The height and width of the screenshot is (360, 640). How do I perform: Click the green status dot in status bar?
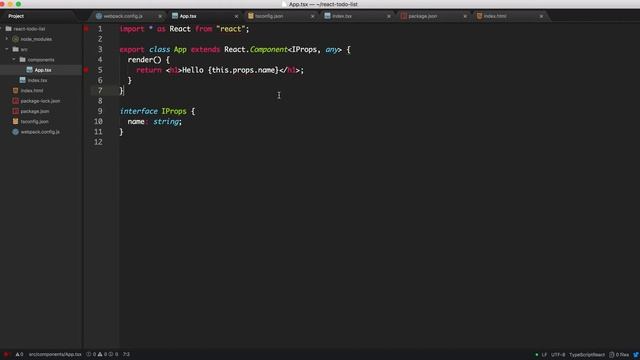537,355
